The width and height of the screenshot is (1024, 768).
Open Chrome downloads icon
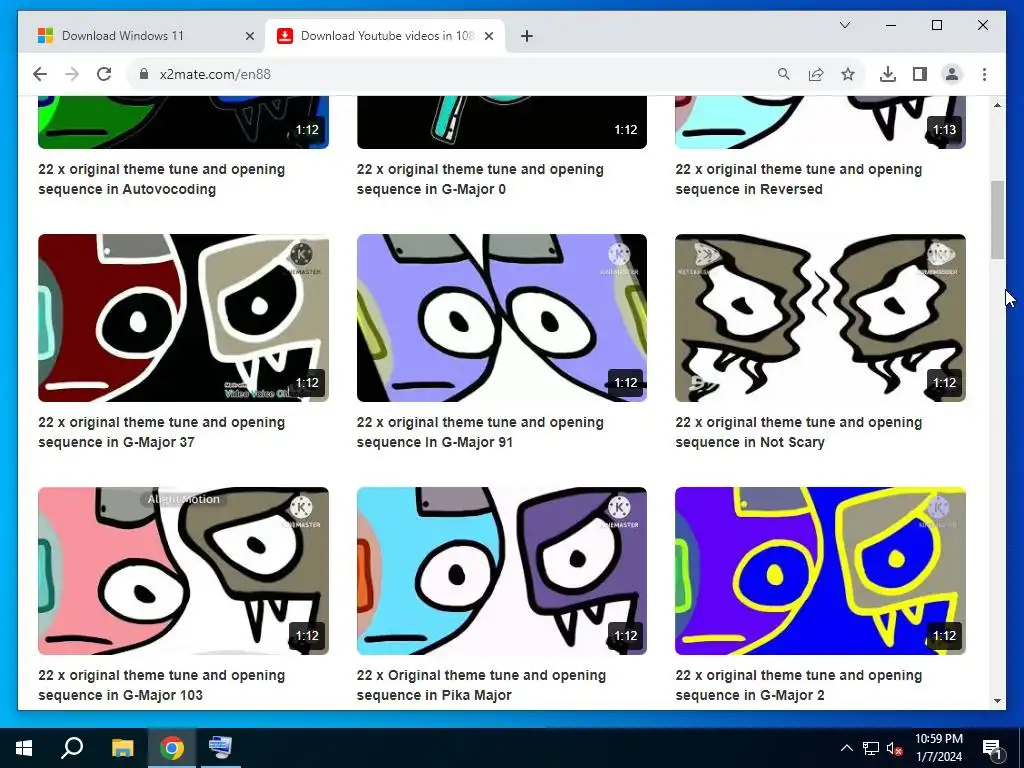[x=888, y=74]
